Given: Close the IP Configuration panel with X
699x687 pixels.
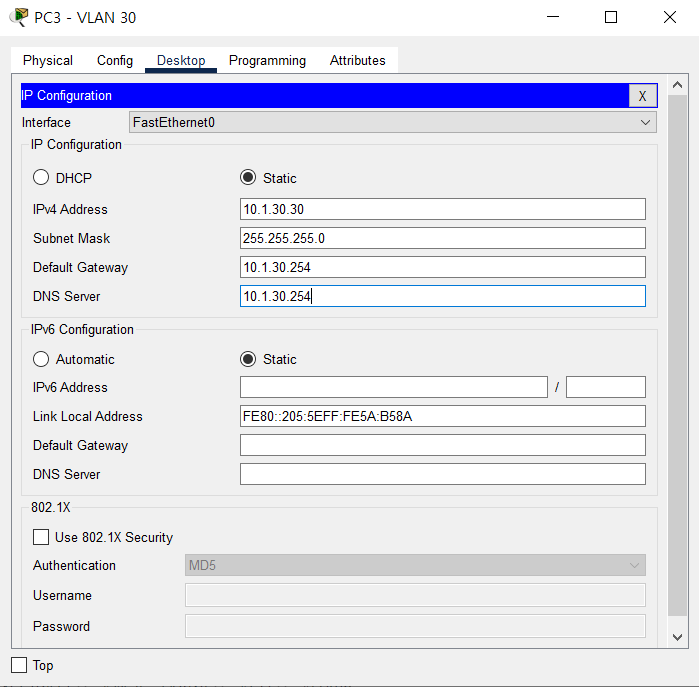Looking at the screenshot, I should (642, 96).
